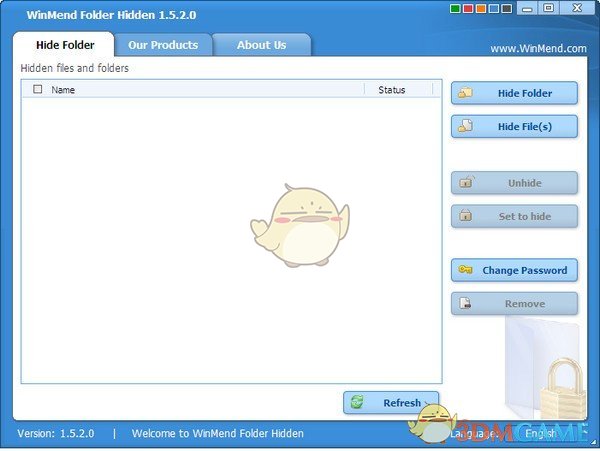Image resolution: width=600 pixels, height=451 pixels.
Task: Maximize the WinMend window
Action: click(548, 8)
